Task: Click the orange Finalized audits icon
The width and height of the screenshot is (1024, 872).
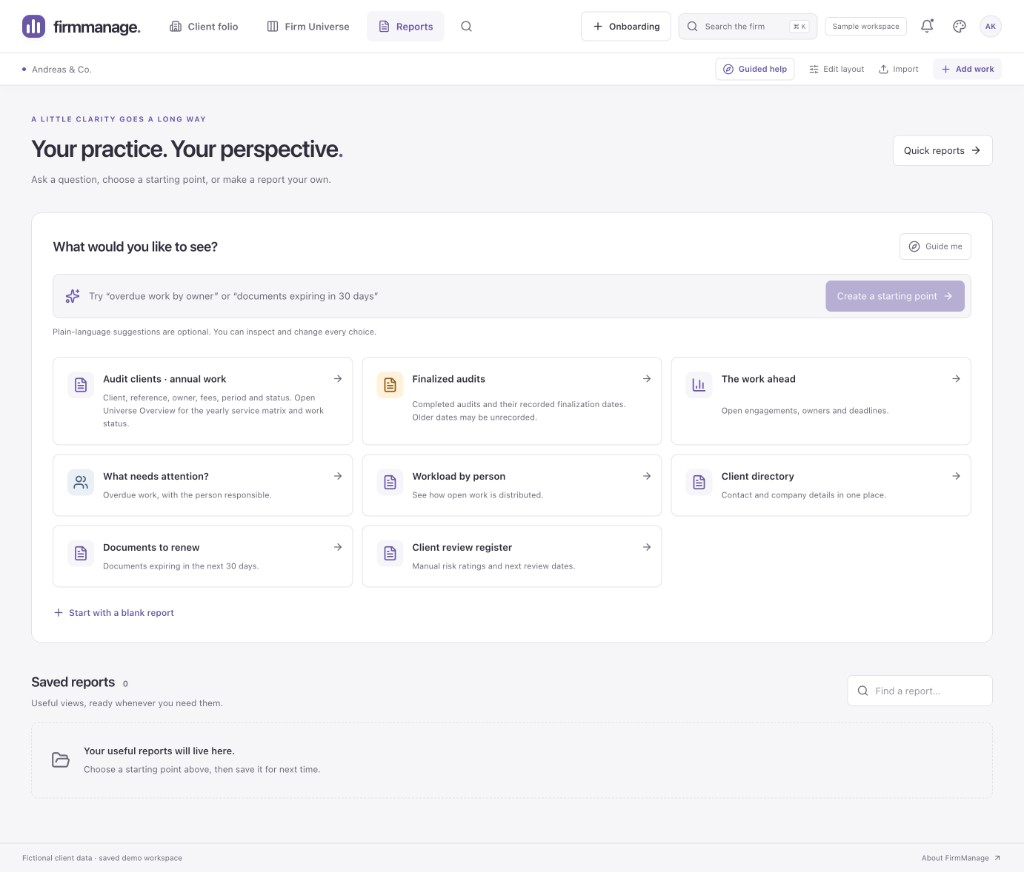Action: 390,385
